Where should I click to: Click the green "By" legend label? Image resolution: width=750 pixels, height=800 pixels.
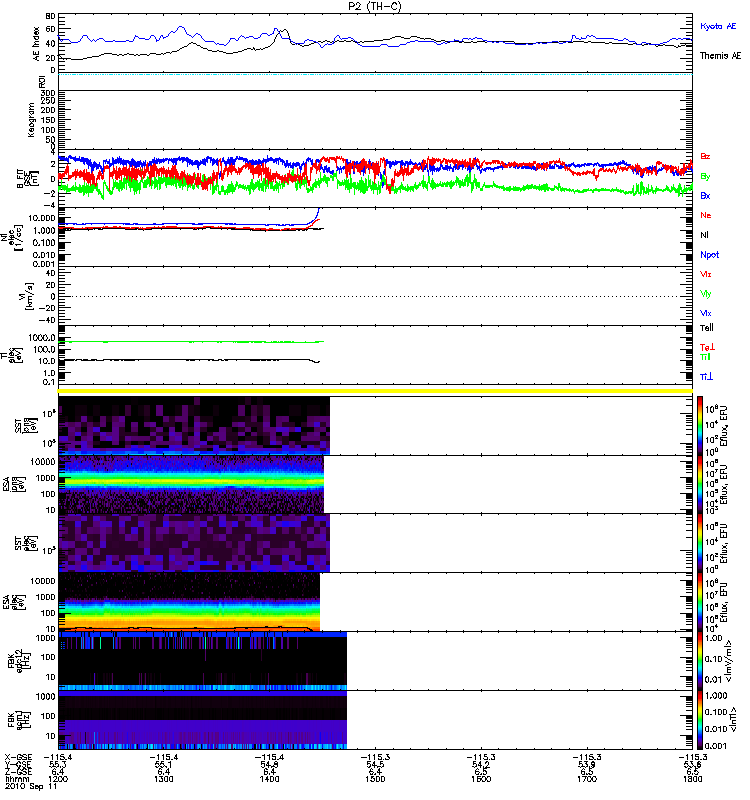pos(705,177)
